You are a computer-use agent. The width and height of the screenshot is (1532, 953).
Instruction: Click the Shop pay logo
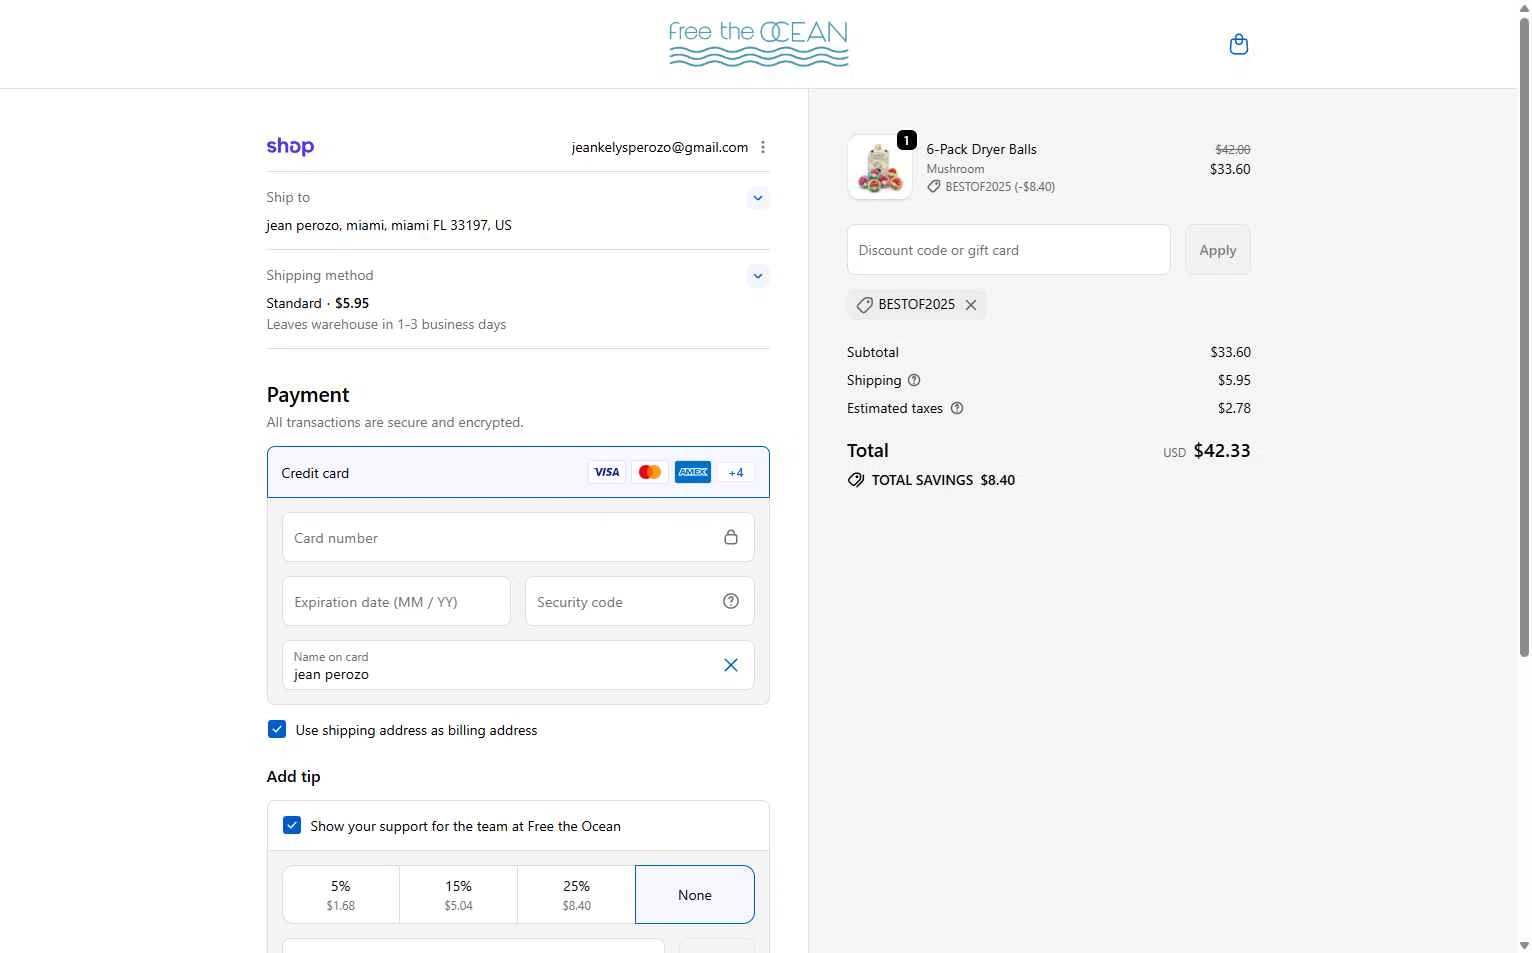click(x=290, y=147)
